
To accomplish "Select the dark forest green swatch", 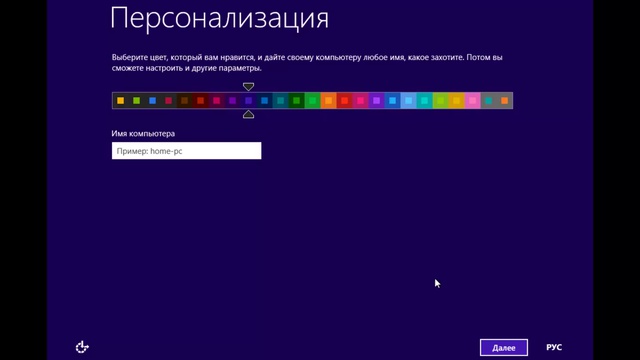I will coord(296,100).
